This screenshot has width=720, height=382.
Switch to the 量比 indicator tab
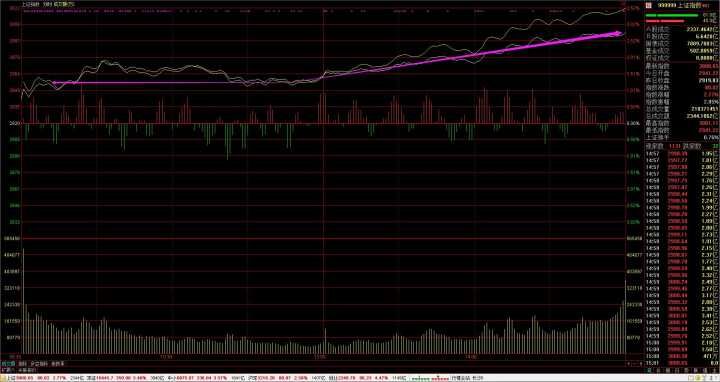pos(22,363)
